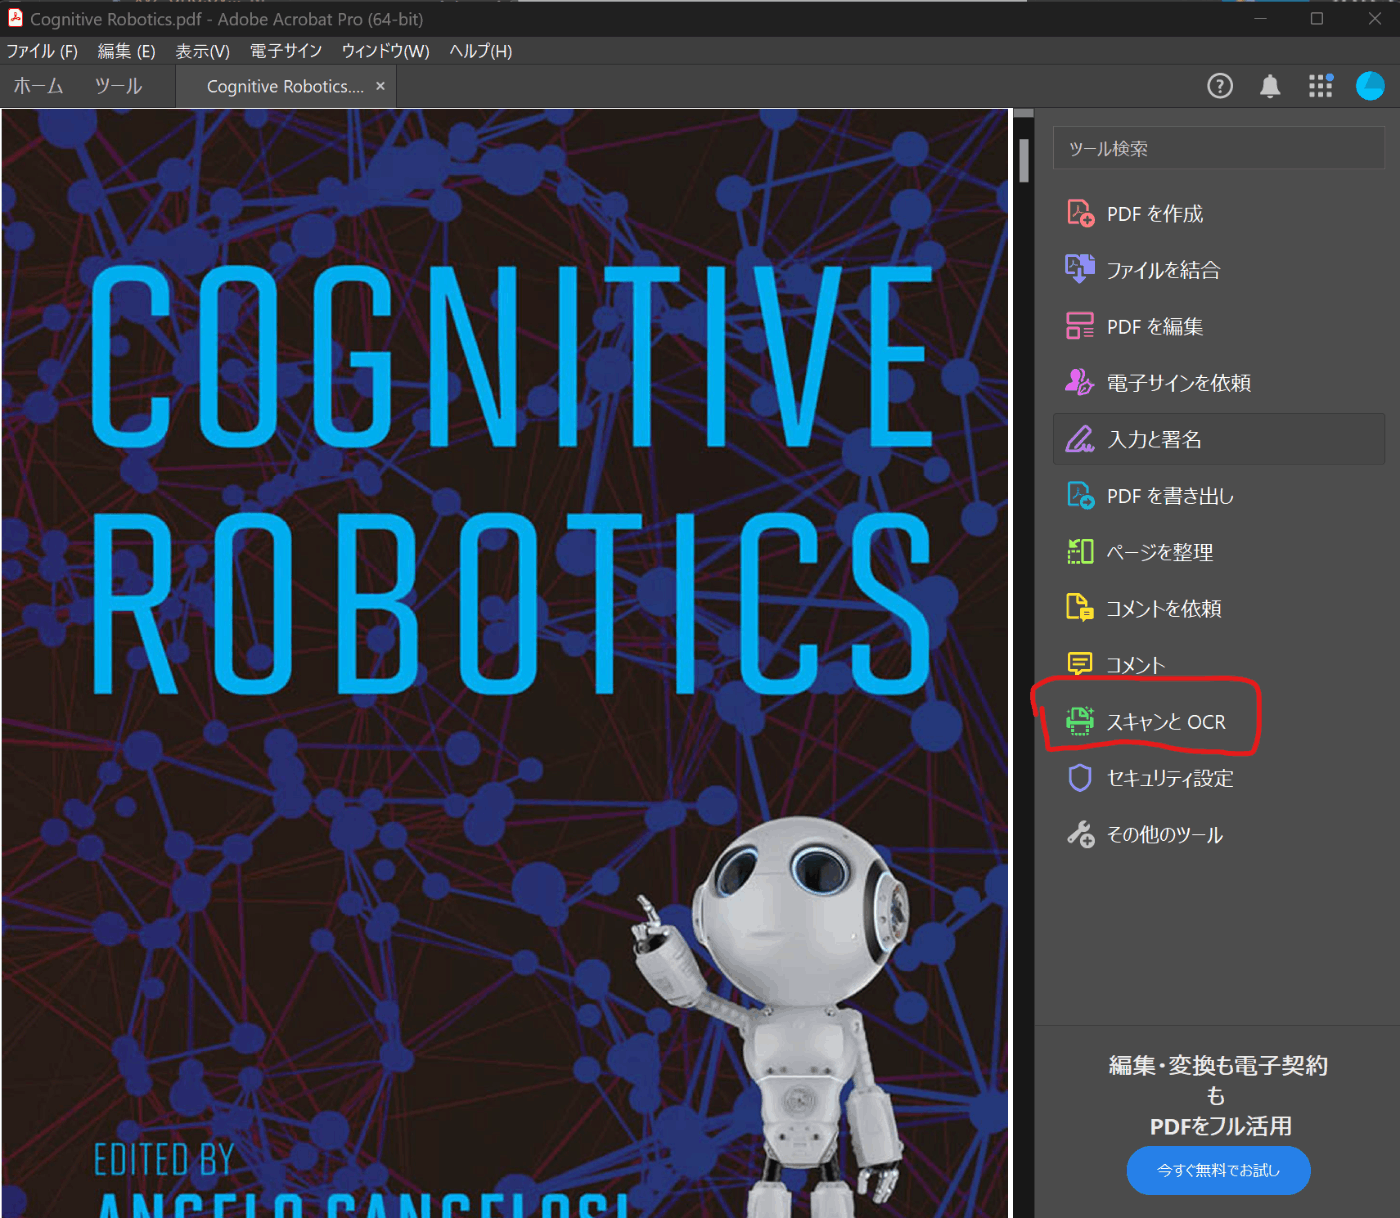1400x1218 pixels.
Task: Select the その他のツール label
Action: click(1165, 835)
